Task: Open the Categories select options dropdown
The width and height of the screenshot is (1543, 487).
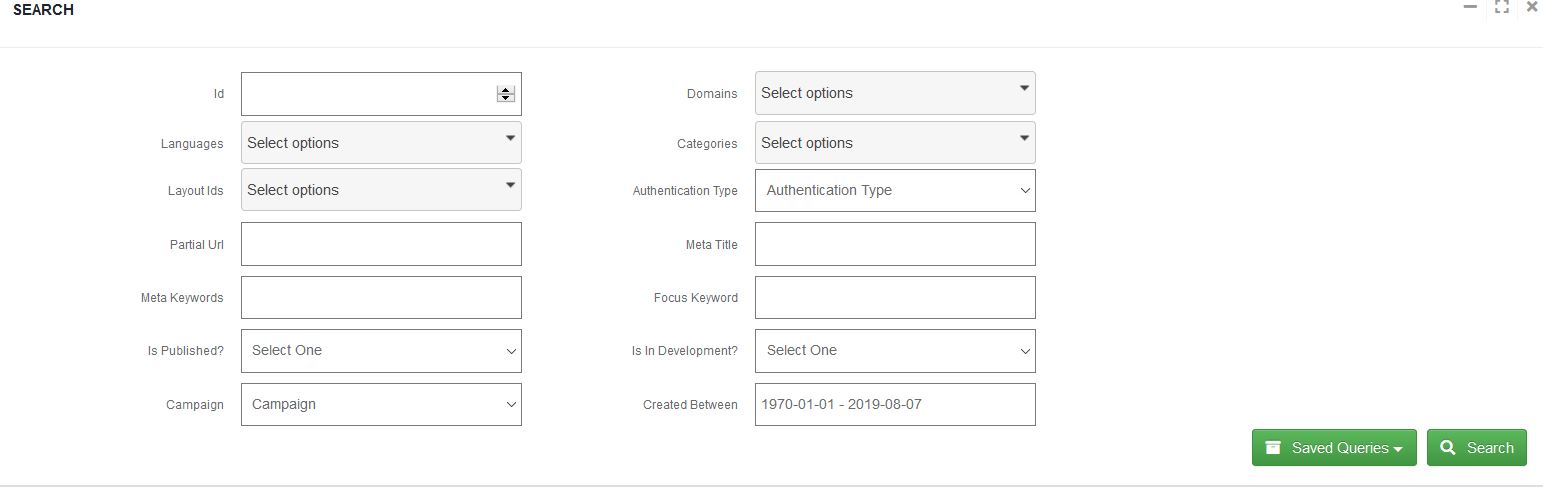Action: click(895, 143)
